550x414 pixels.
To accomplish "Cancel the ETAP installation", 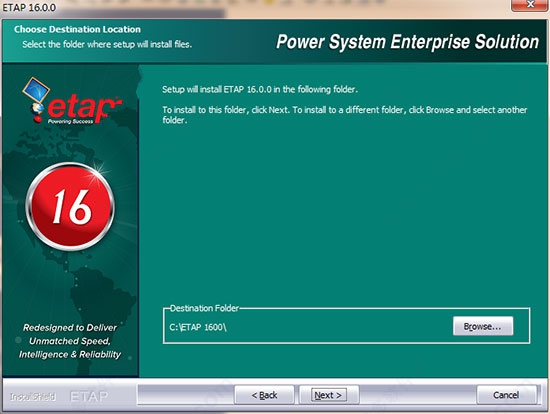I will [x=506, y=395].
